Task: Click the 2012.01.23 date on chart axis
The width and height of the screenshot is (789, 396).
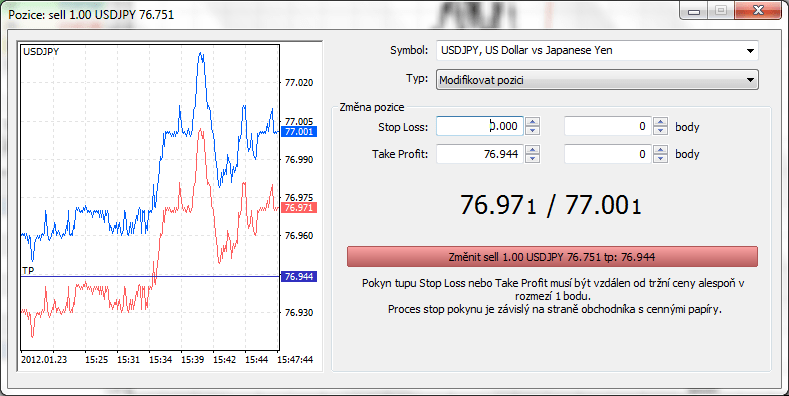Action: (x=44, y=360)
